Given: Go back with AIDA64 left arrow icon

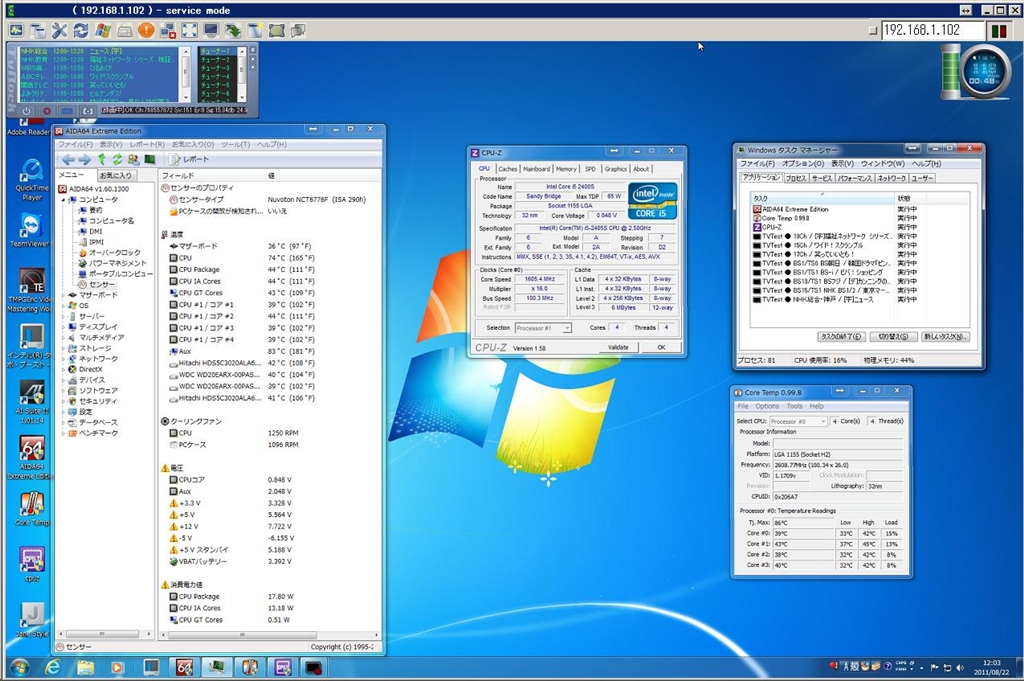Looking at the screenshot, I should 68,159.
